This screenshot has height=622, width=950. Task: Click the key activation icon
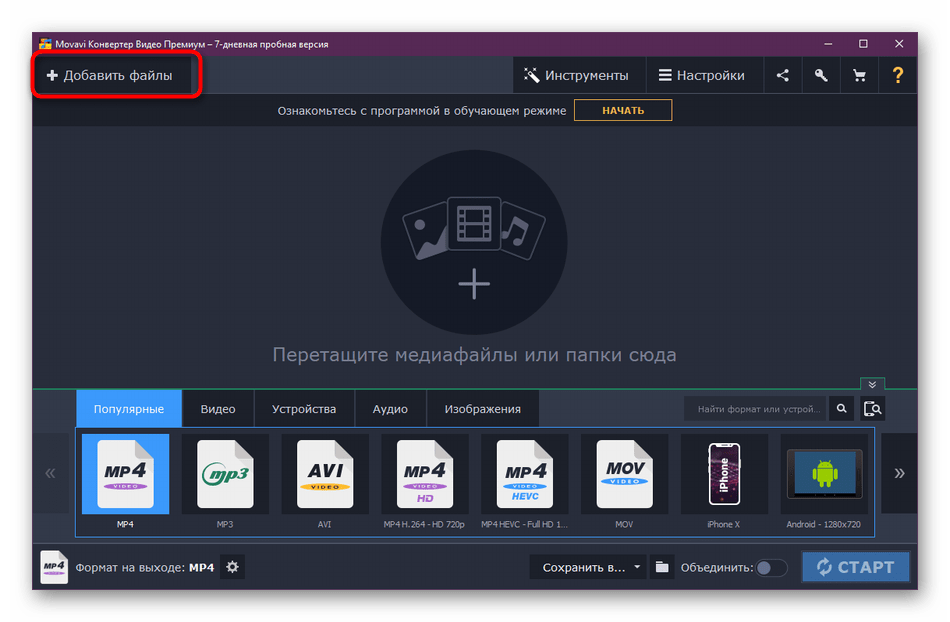point(821,75)
